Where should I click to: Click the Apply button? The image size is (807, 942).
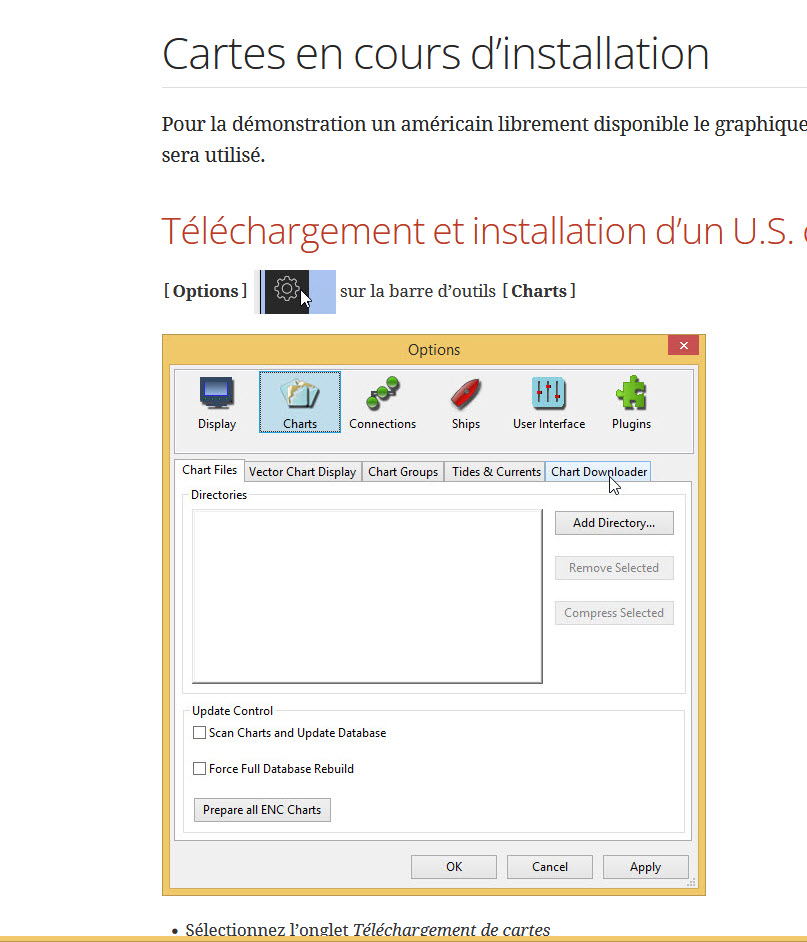pos(645,867)
